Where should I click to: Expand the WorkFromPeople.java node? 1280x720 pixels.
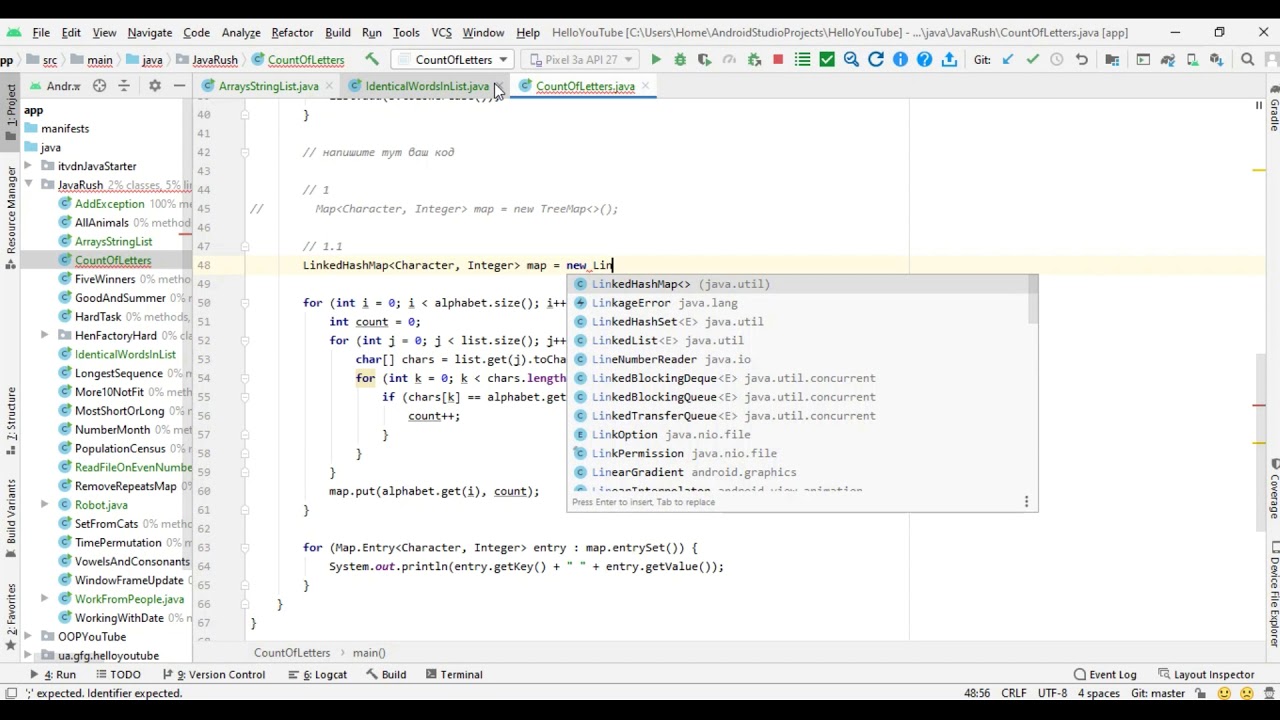click(45, 599)
